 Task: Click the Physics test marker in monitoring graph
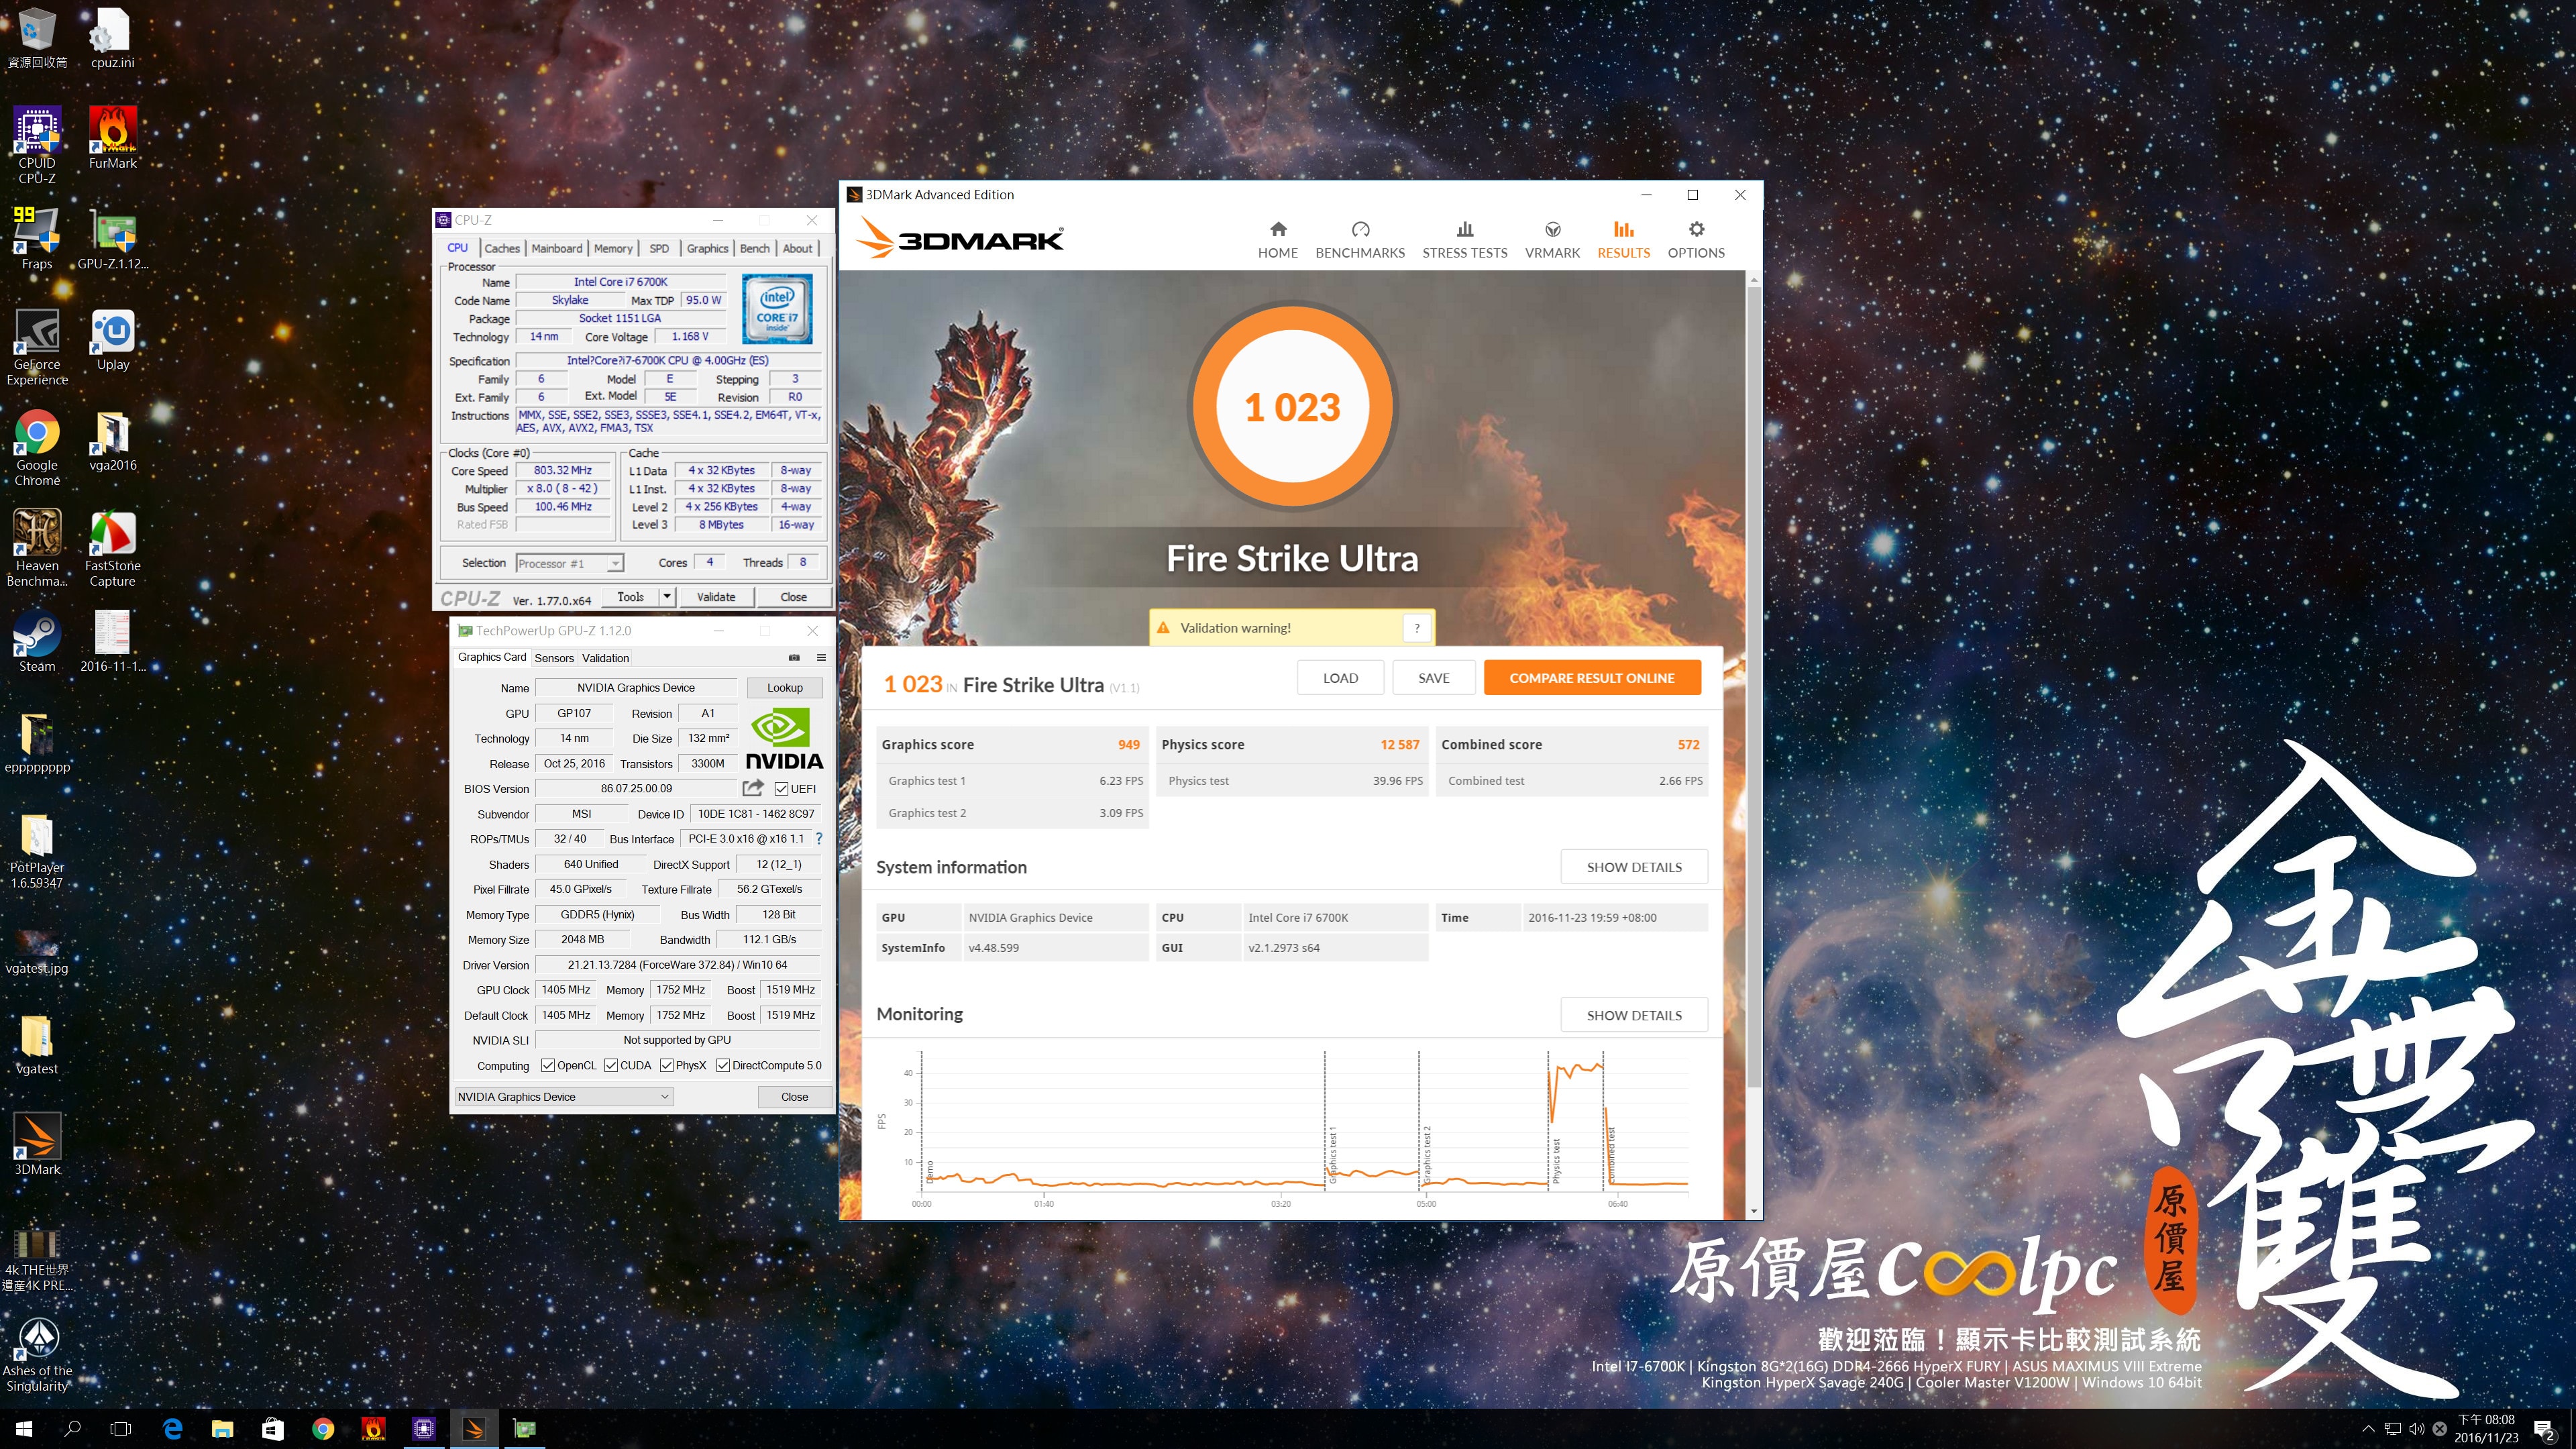[x=1556, y=1160]
